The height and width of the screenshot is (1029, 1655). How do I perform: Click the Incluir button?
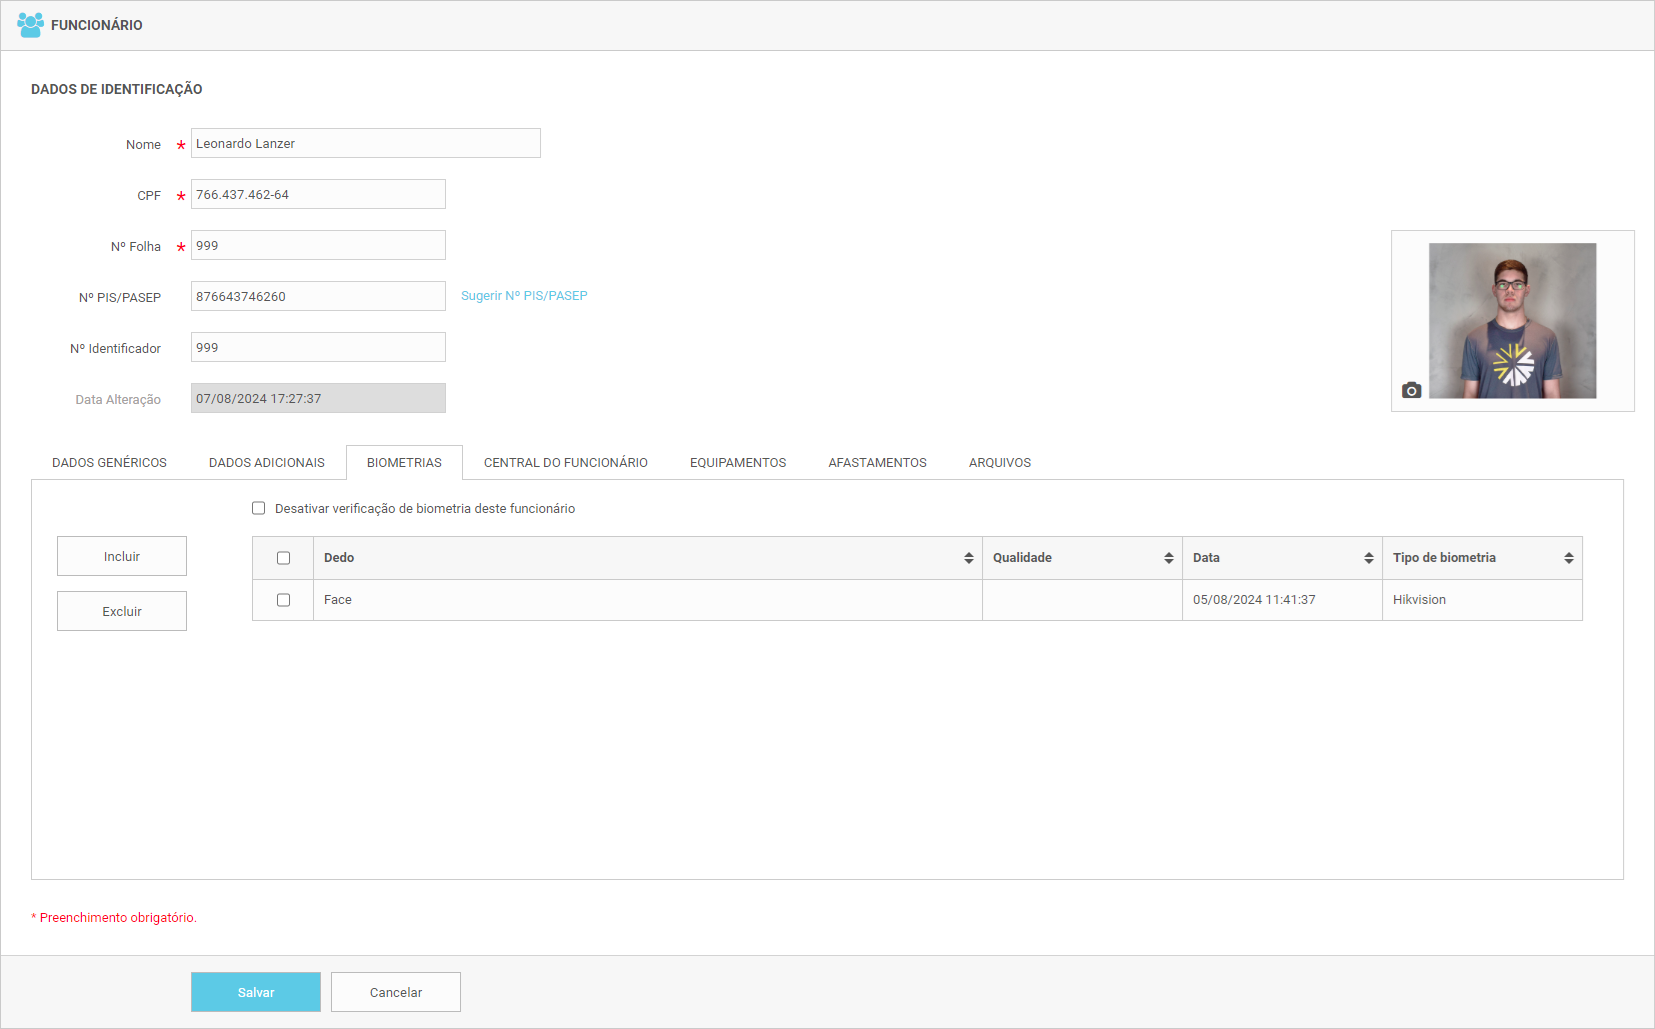(x=122, y=556)
